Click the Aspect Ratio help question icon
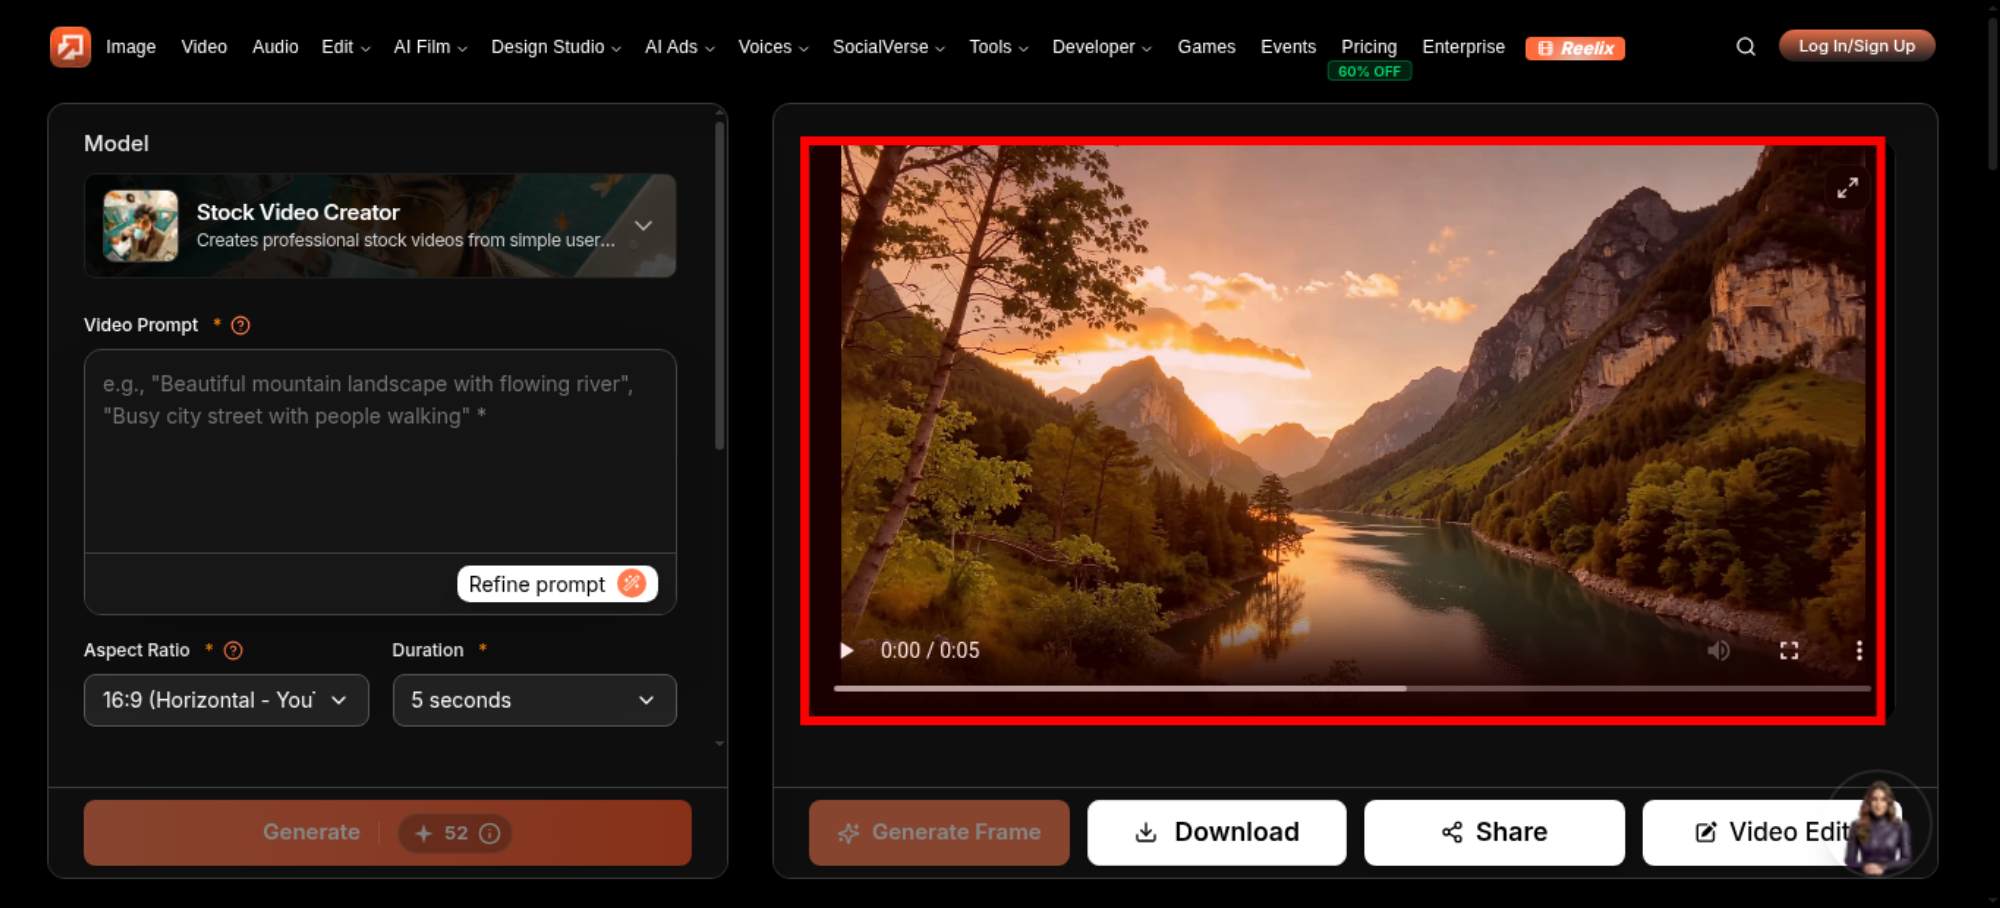This screenshot has width=2000, height=908. 233,650
